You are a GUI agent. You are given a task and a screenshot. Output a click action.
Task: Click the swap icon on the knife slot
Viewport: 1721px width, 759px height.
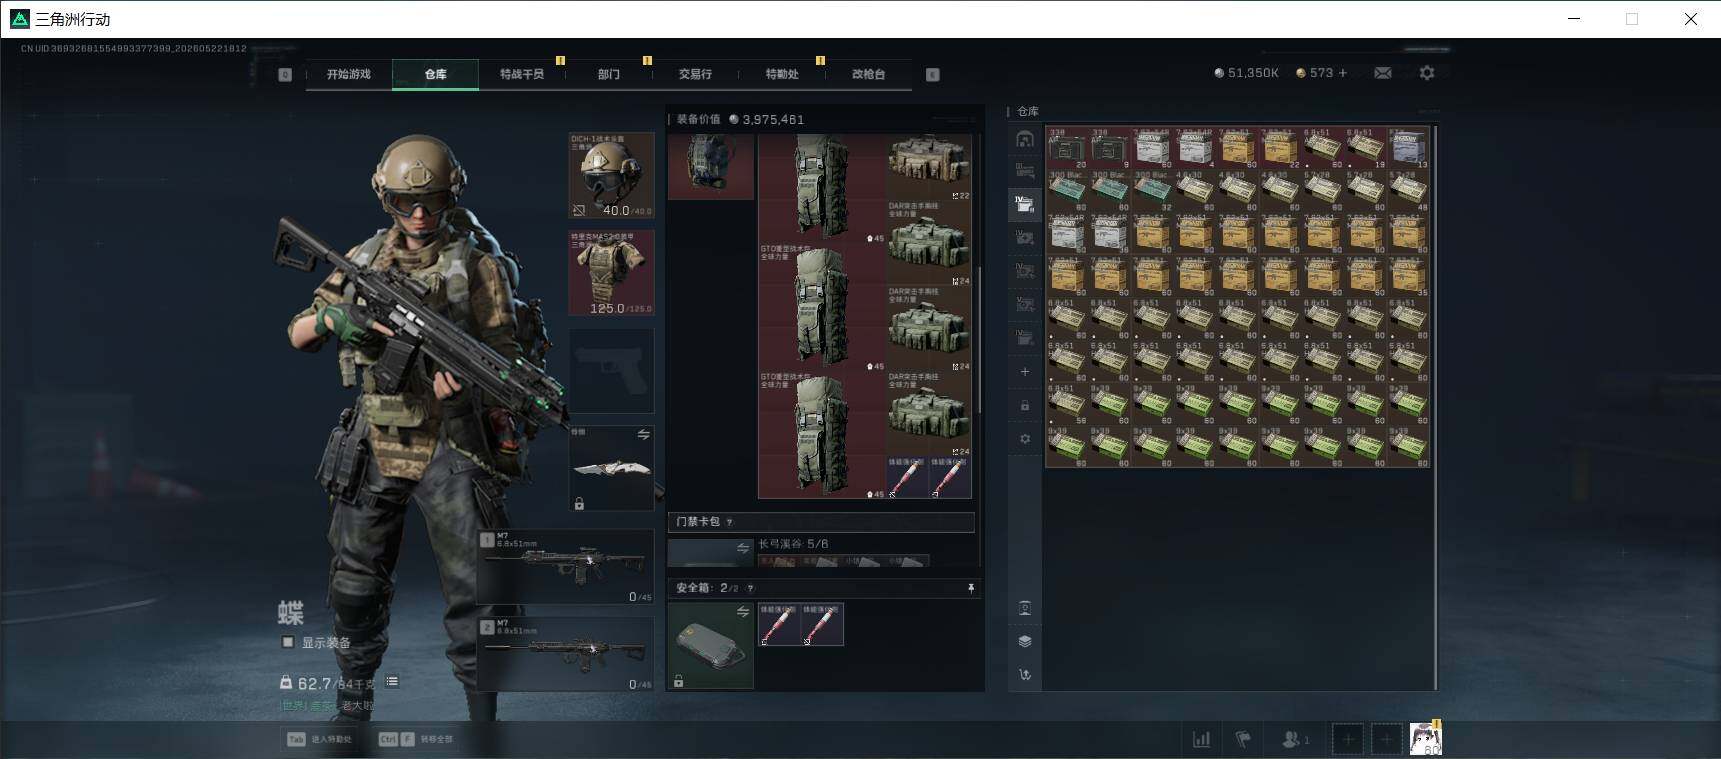click(643, 435)
